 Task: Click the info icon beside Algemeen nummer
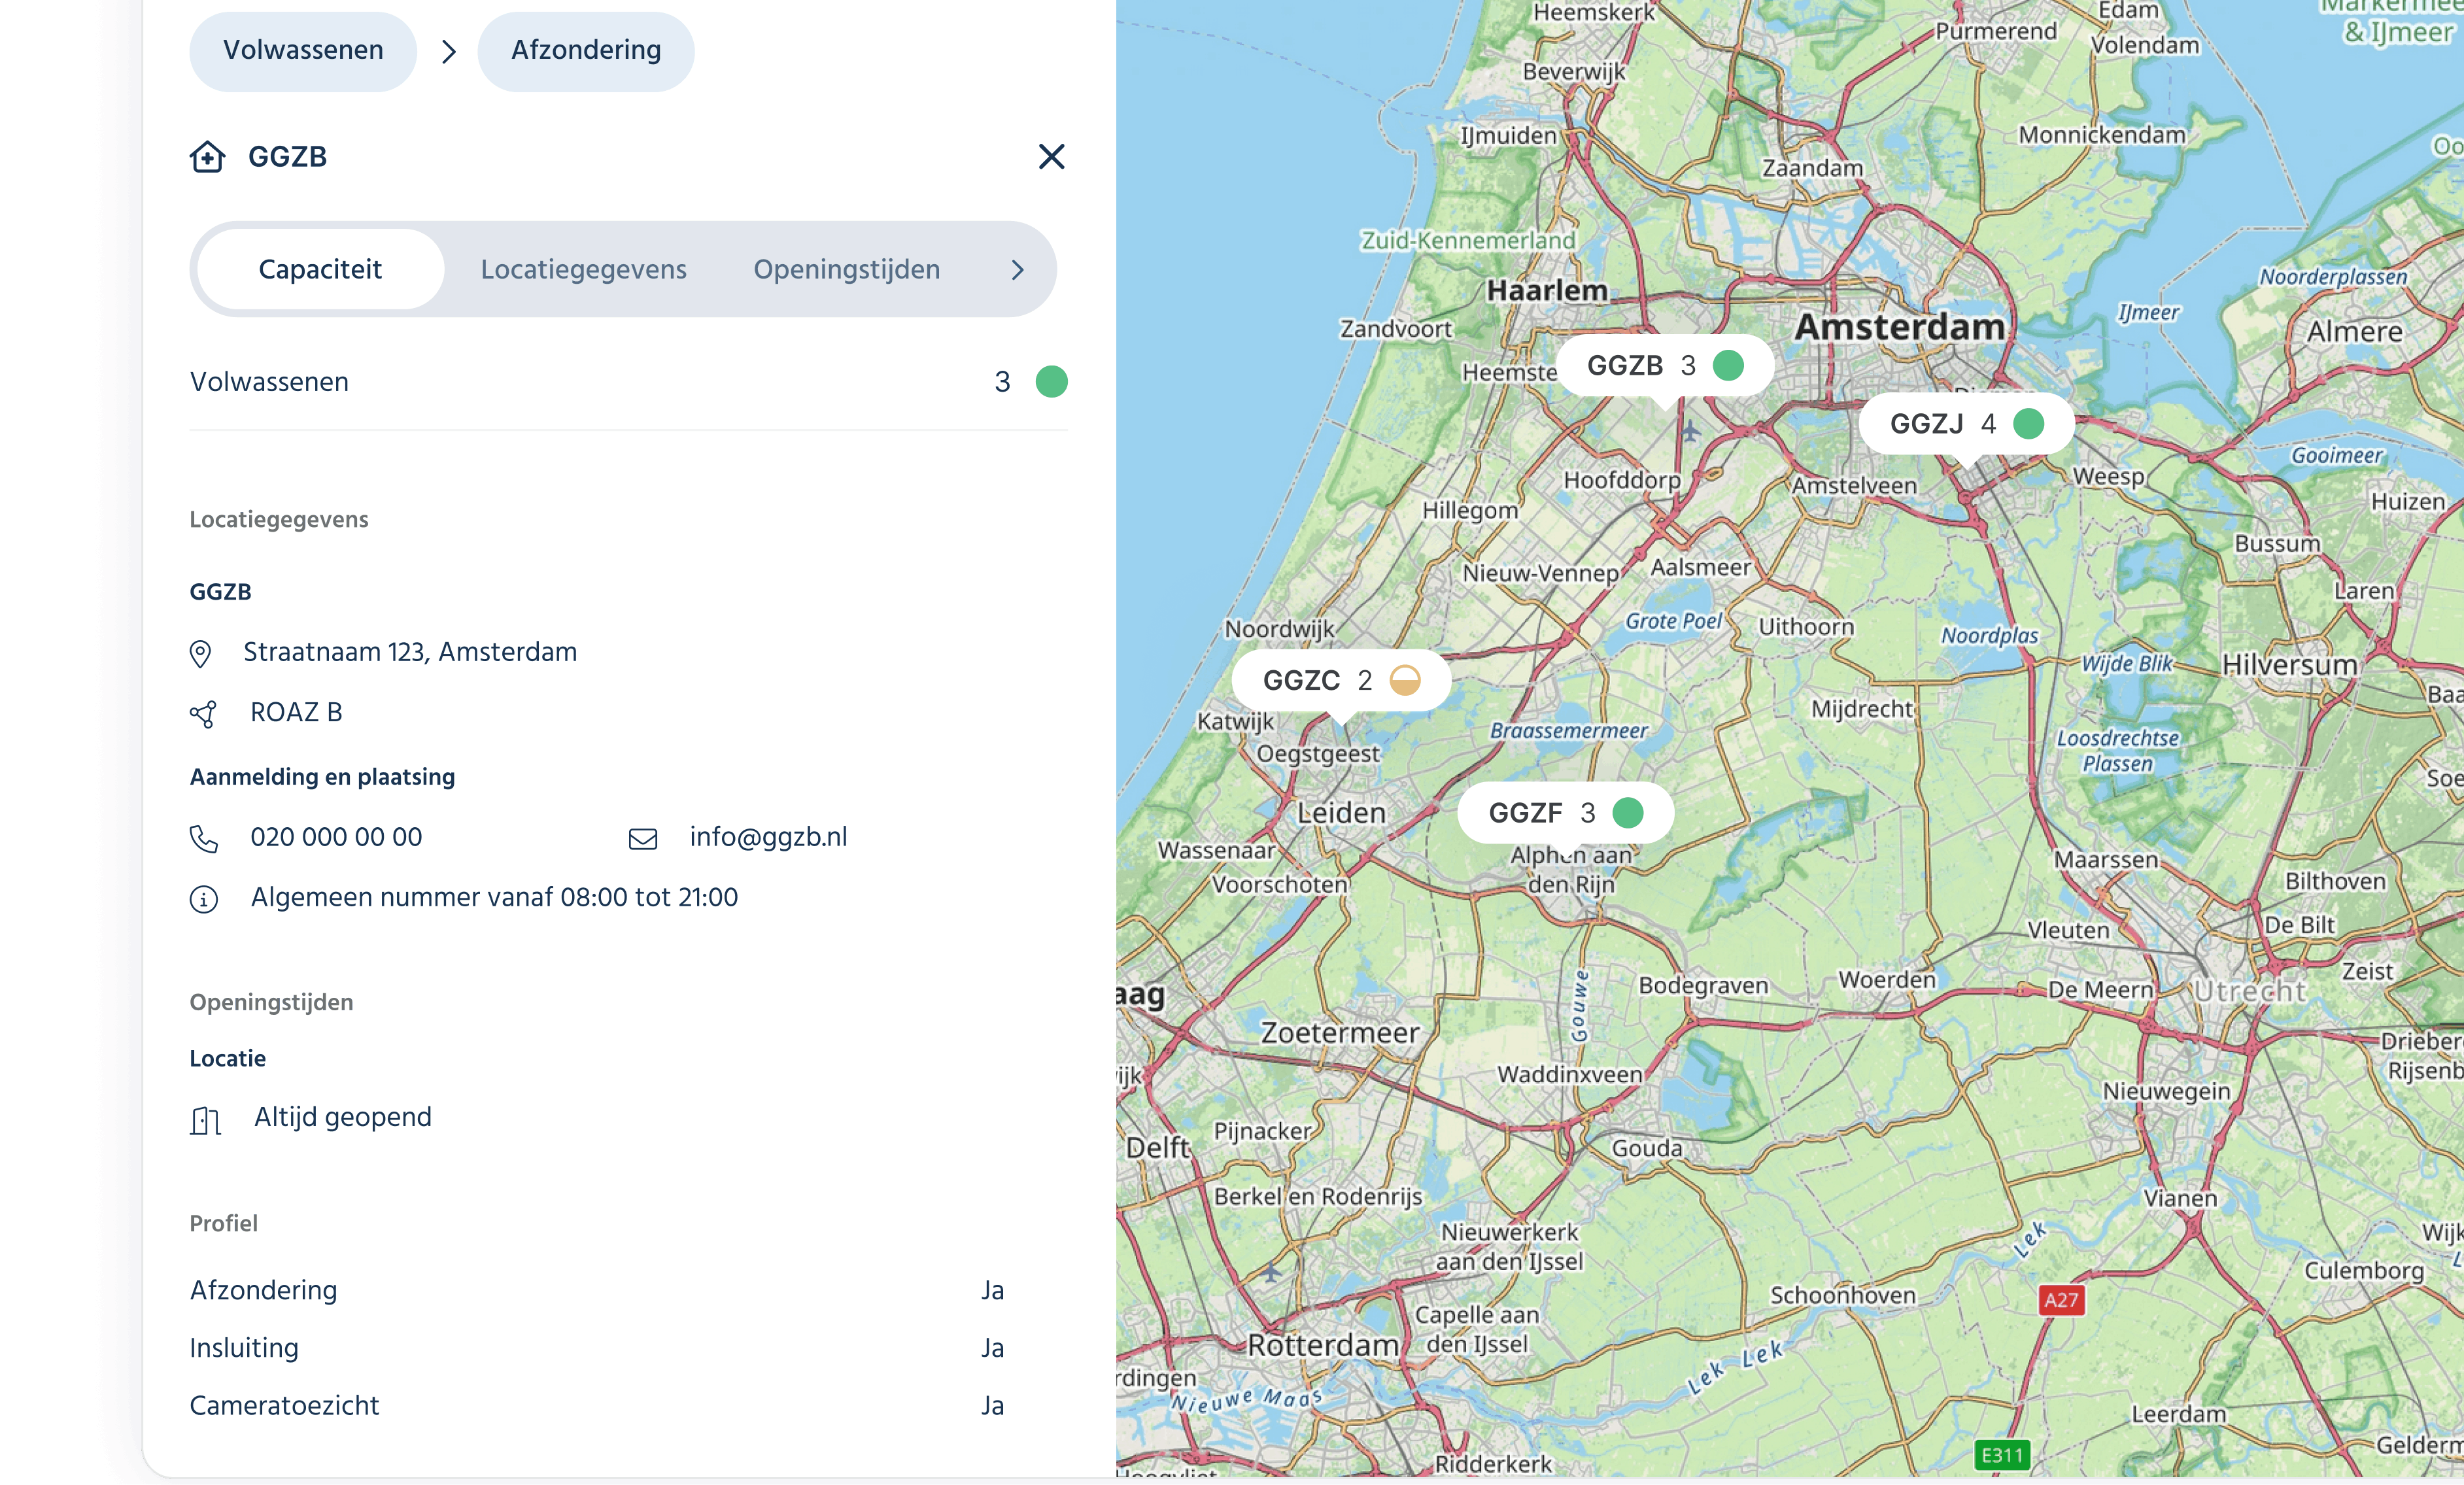click(204, 899)
